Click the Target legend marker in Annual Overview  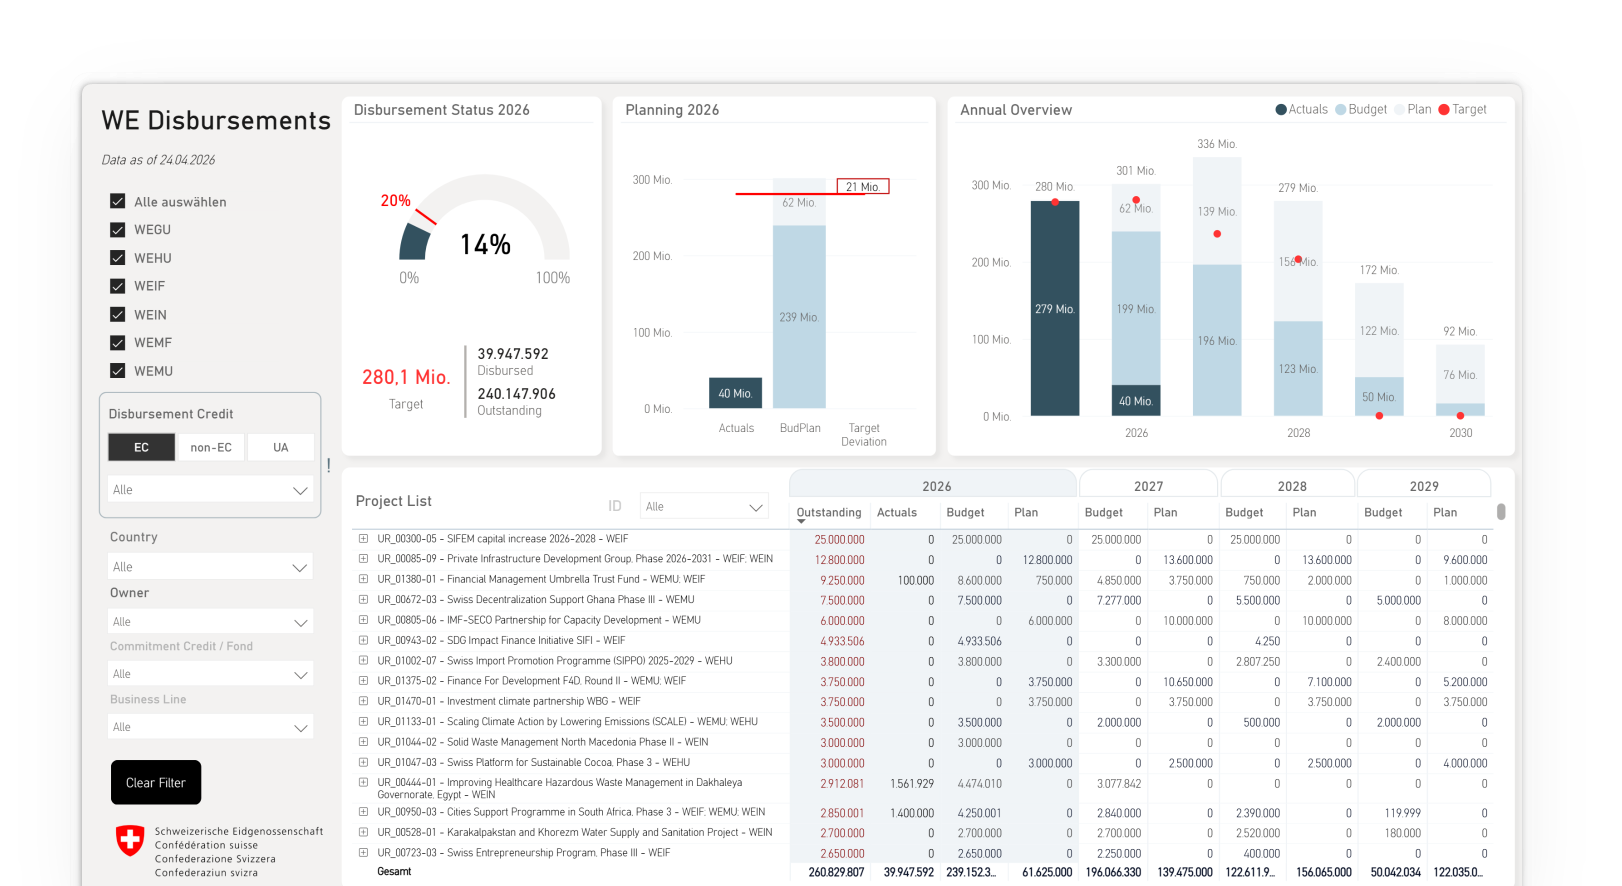tap(1444, 110)
